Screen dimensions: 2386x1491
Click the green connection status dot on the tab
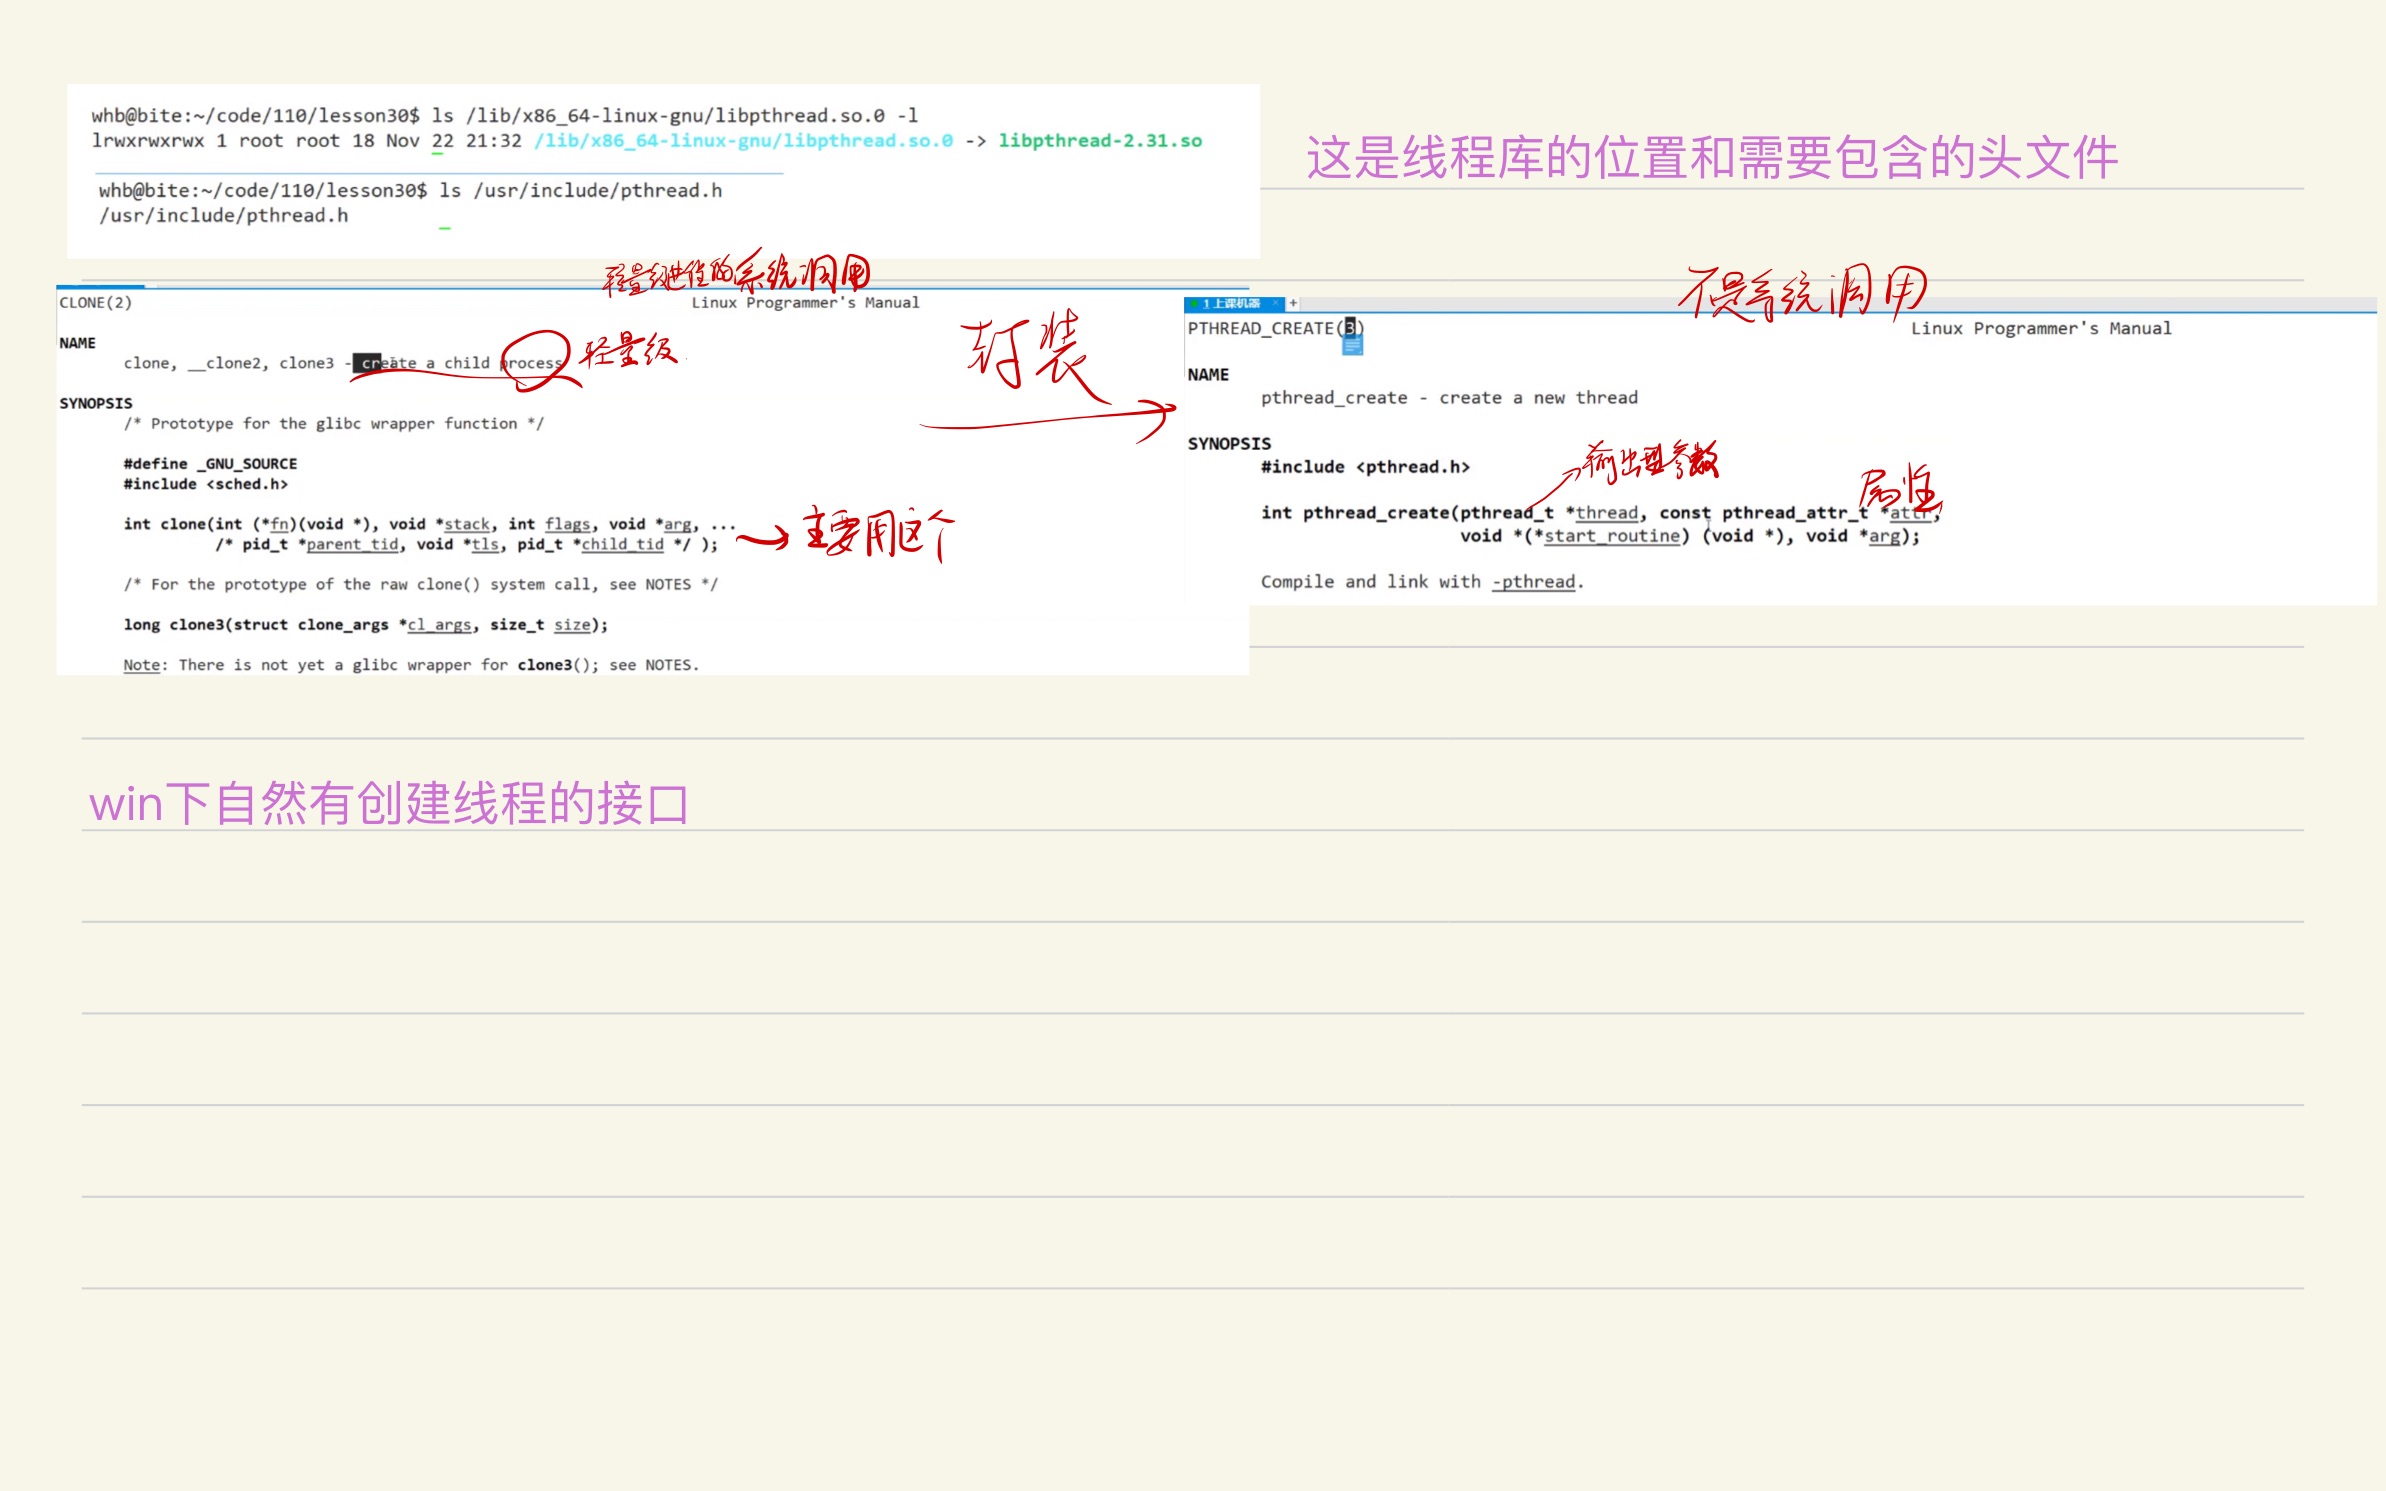click(x=1196, y=302)
